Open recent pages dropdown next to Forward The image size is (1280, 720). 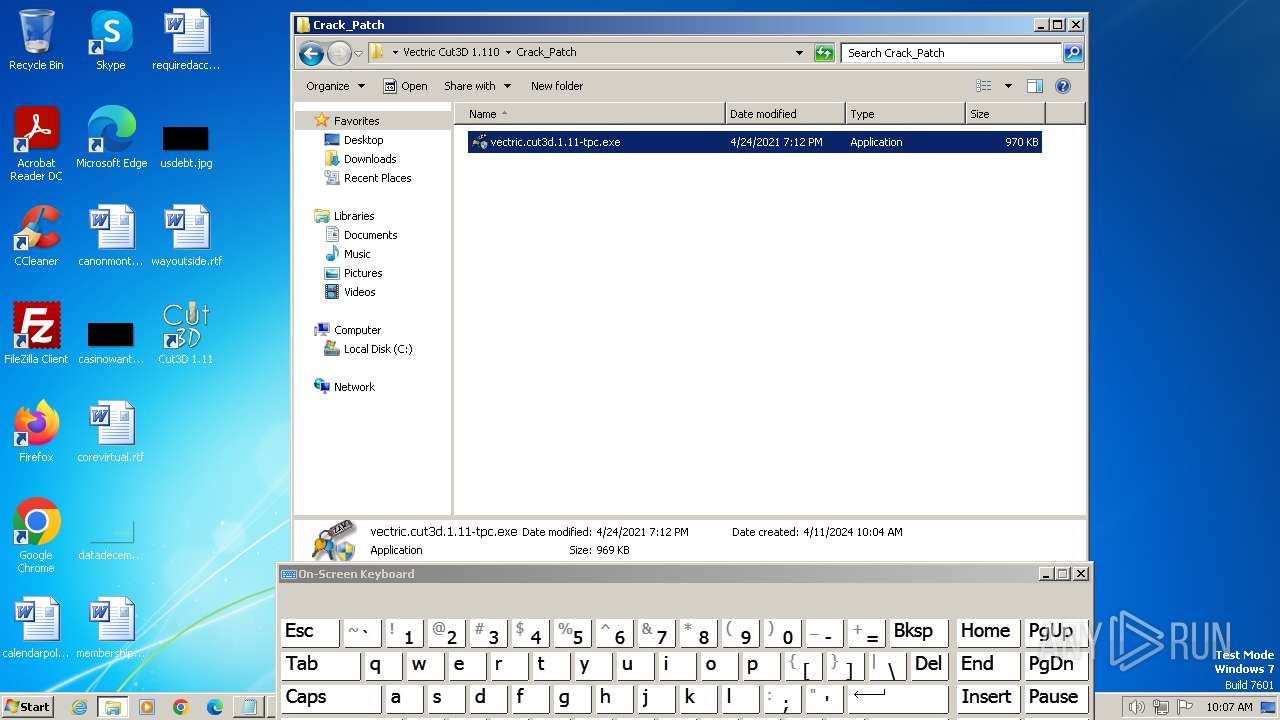(358, 54)
